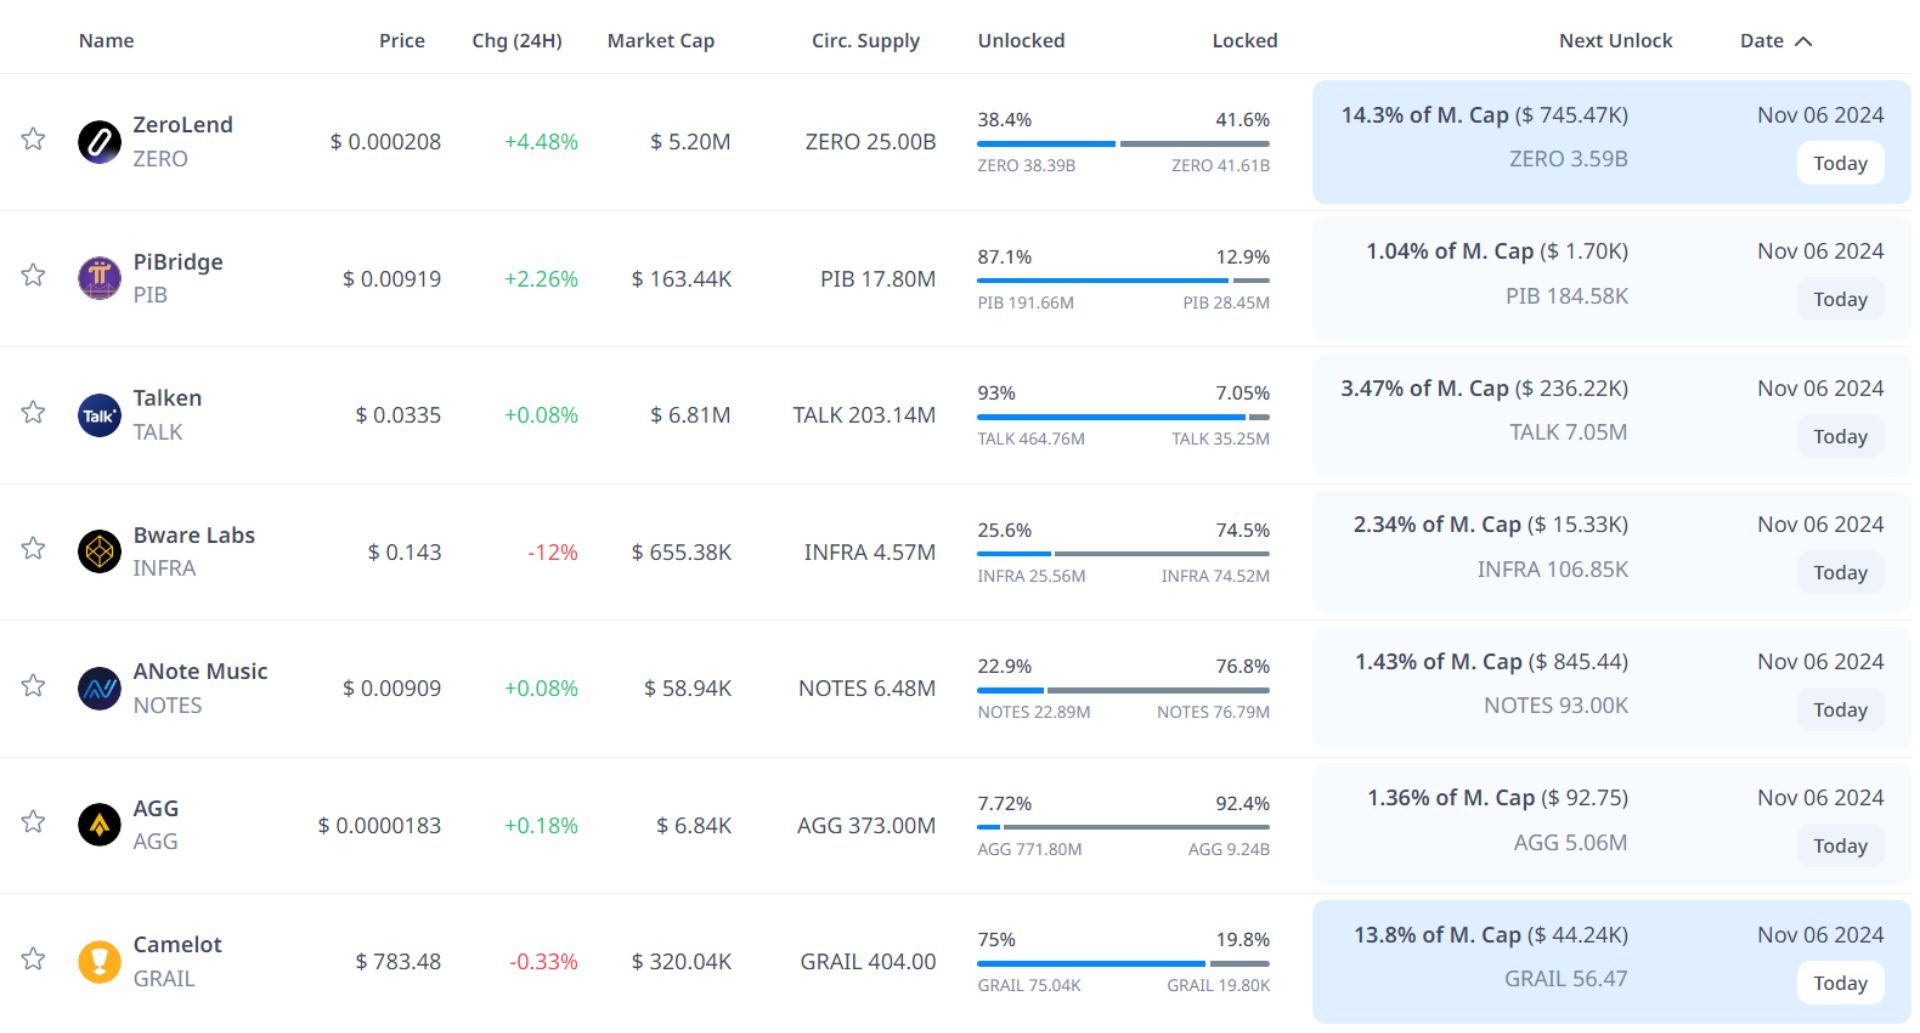The height and width of the screenshot is (1033, 1920).
Task: Toggle favorite star for ZeroLend
Action: click(x=33, y=139)
